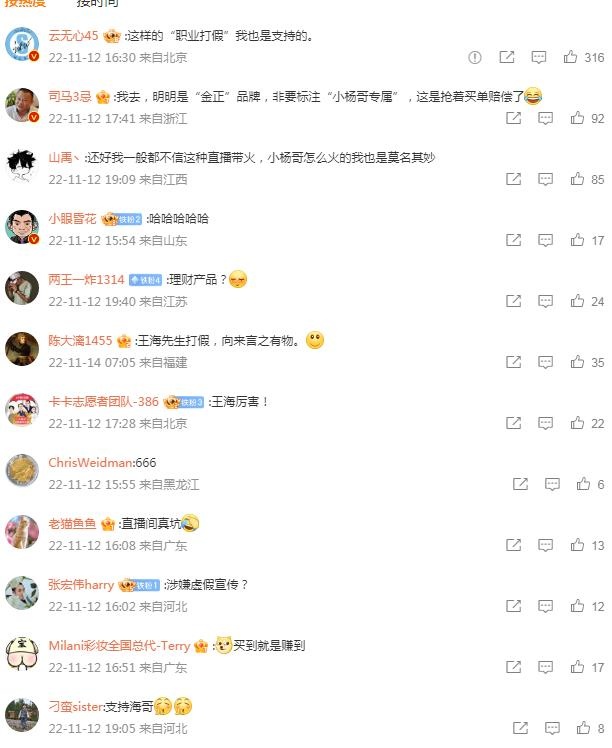Report 云无心45's comment via exclamation icon
This screenshot has width=612, height=748.
pos(475,58)
